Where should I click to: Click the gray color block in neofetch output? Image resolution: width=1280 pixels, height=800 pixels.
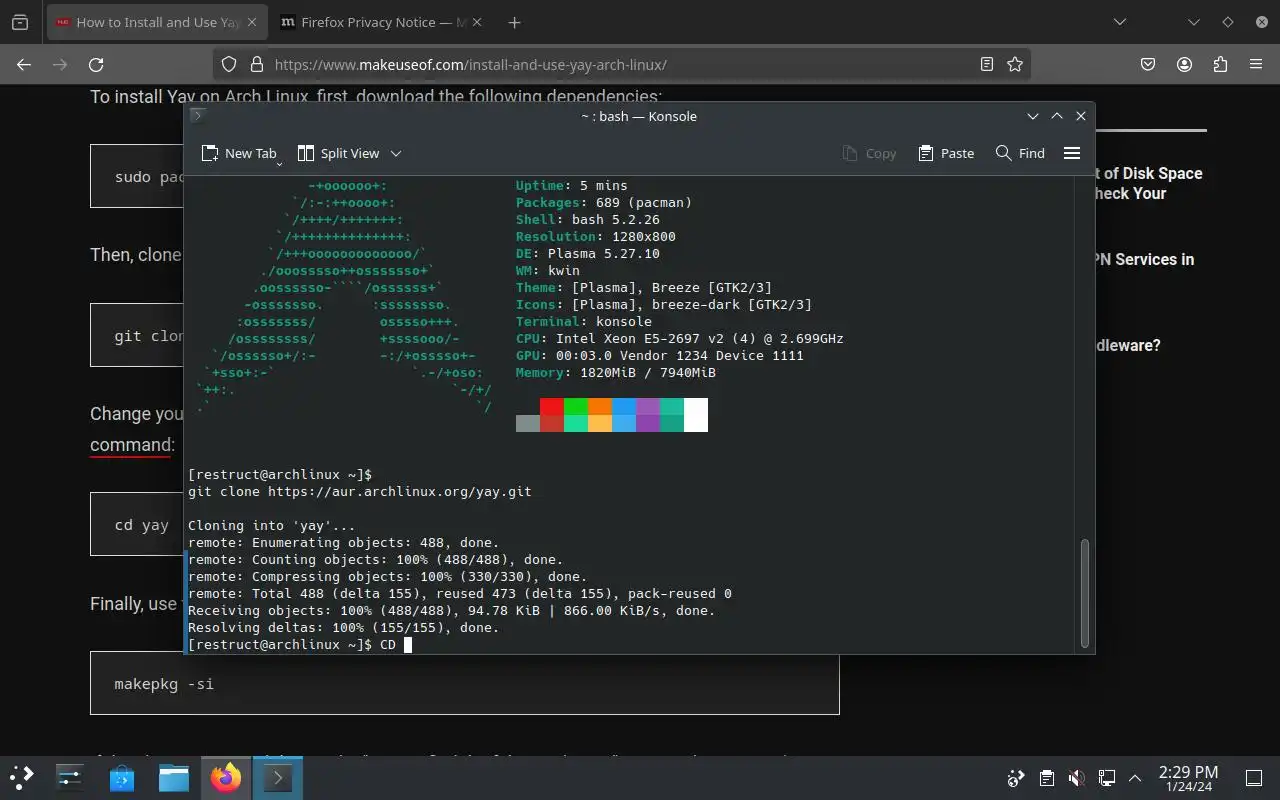click(528, 424)
